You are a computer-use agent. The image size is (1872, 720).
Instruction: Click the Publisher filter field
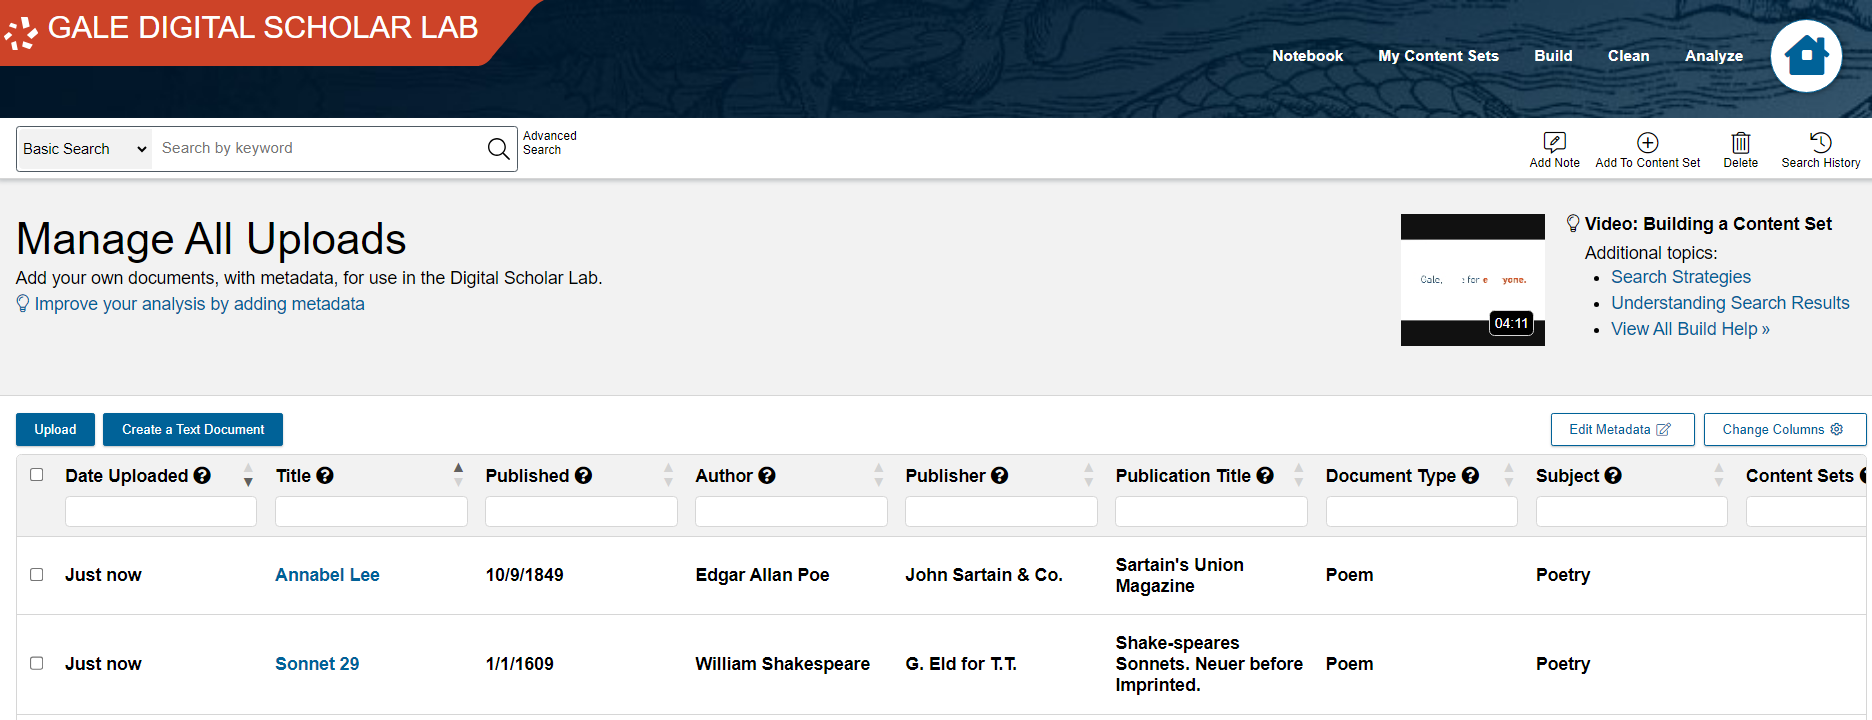click(1001, 512)
